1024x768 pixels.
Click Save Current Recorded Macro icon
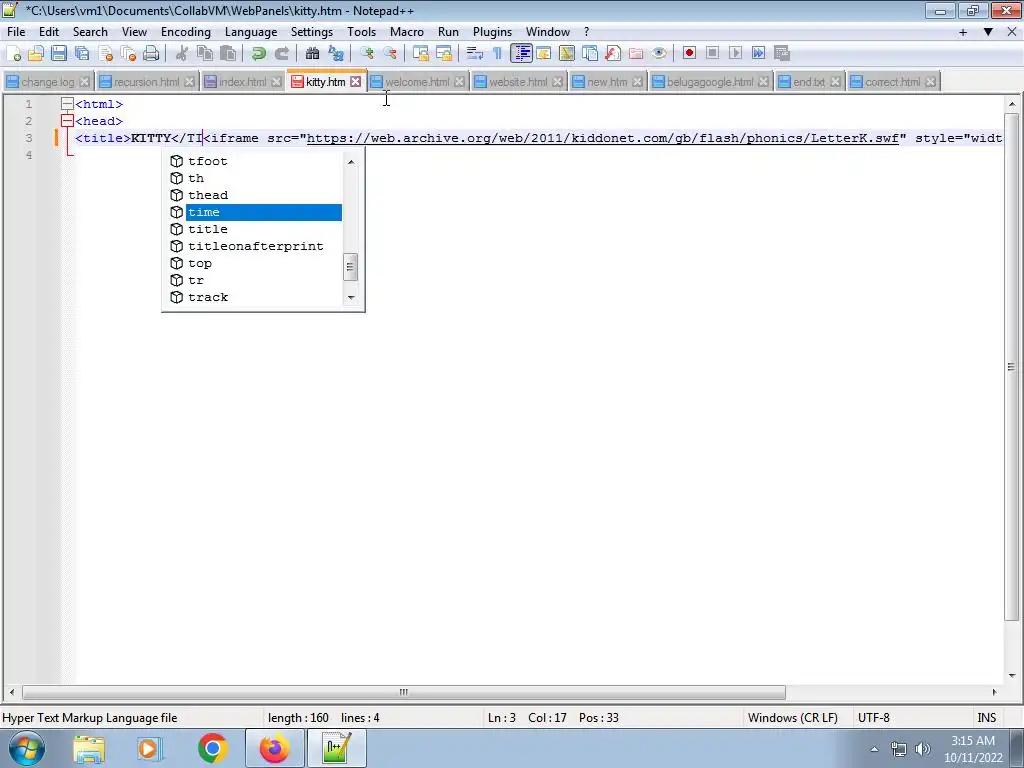782,54
